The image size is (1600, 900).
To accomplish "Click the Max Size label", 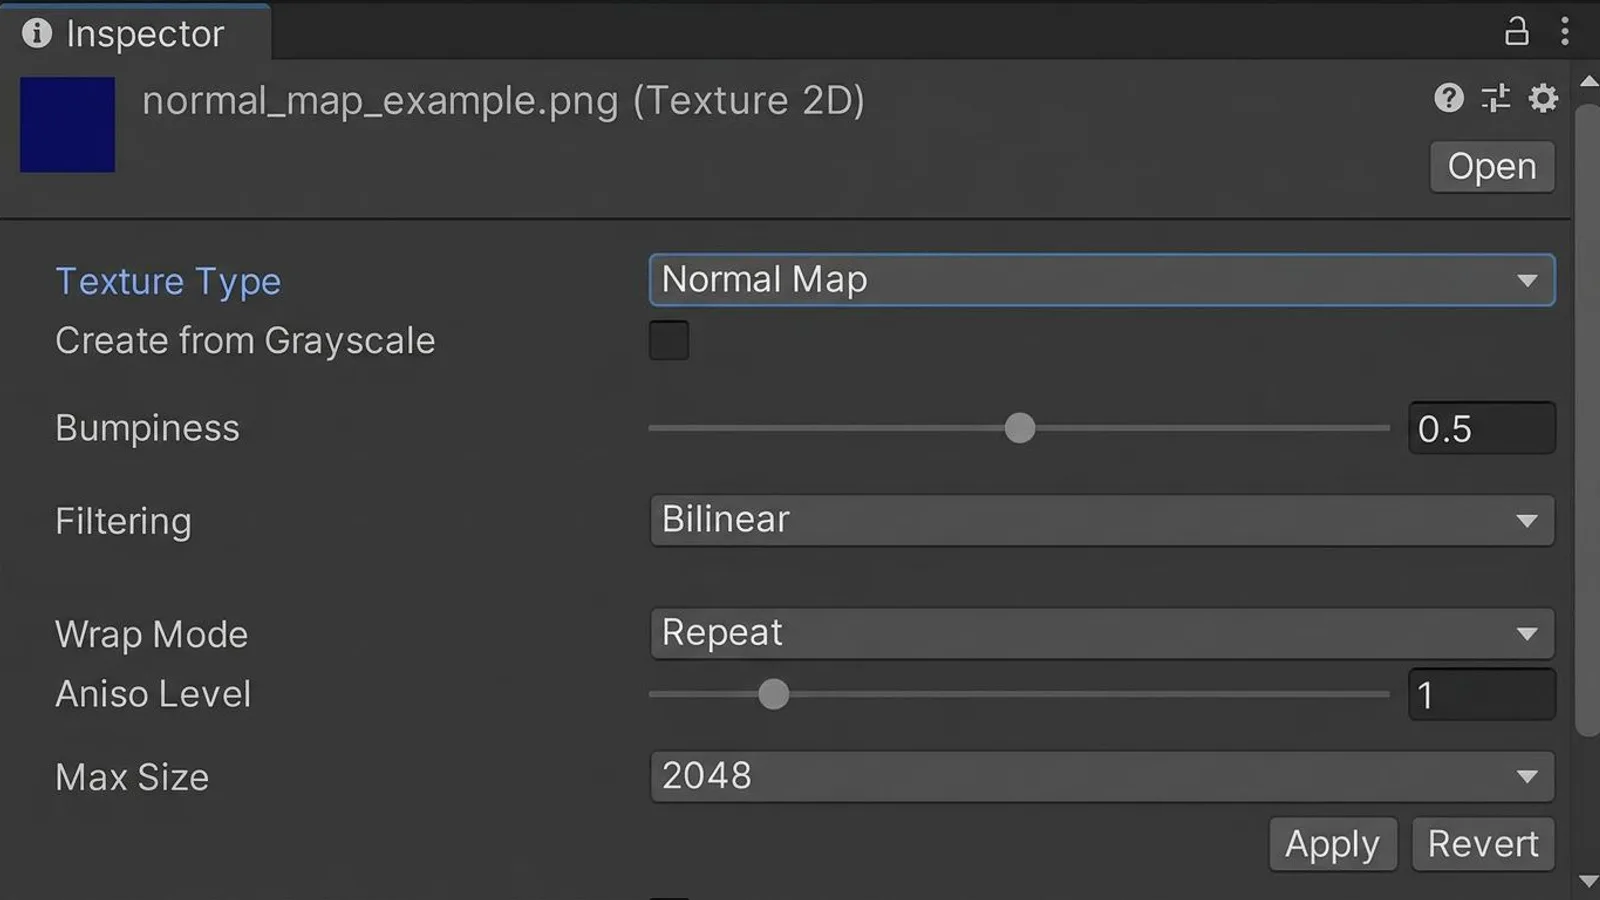I will click(x=132, y=777).
